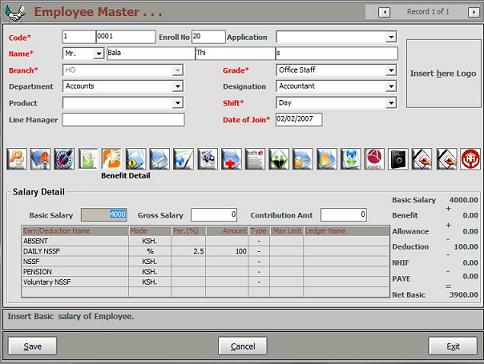Select the ABSENT row in the table
The image size is (484, 364).
coord(205,241)
